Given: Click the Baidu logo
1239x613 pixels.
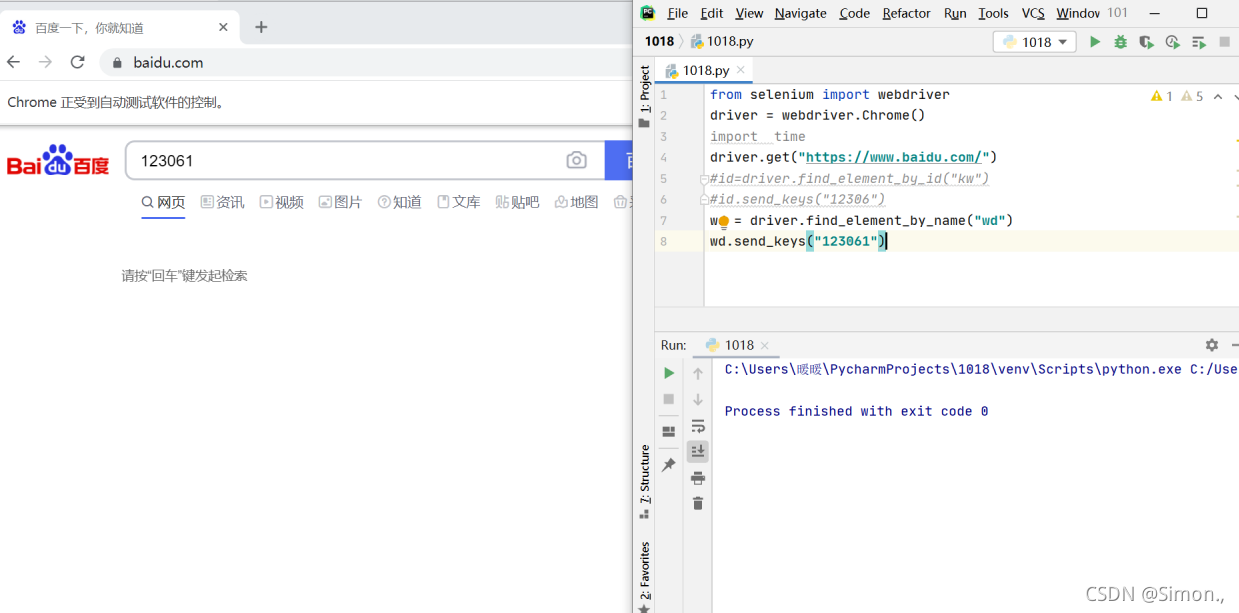Looking at the screenshot, I should [58, 161].
